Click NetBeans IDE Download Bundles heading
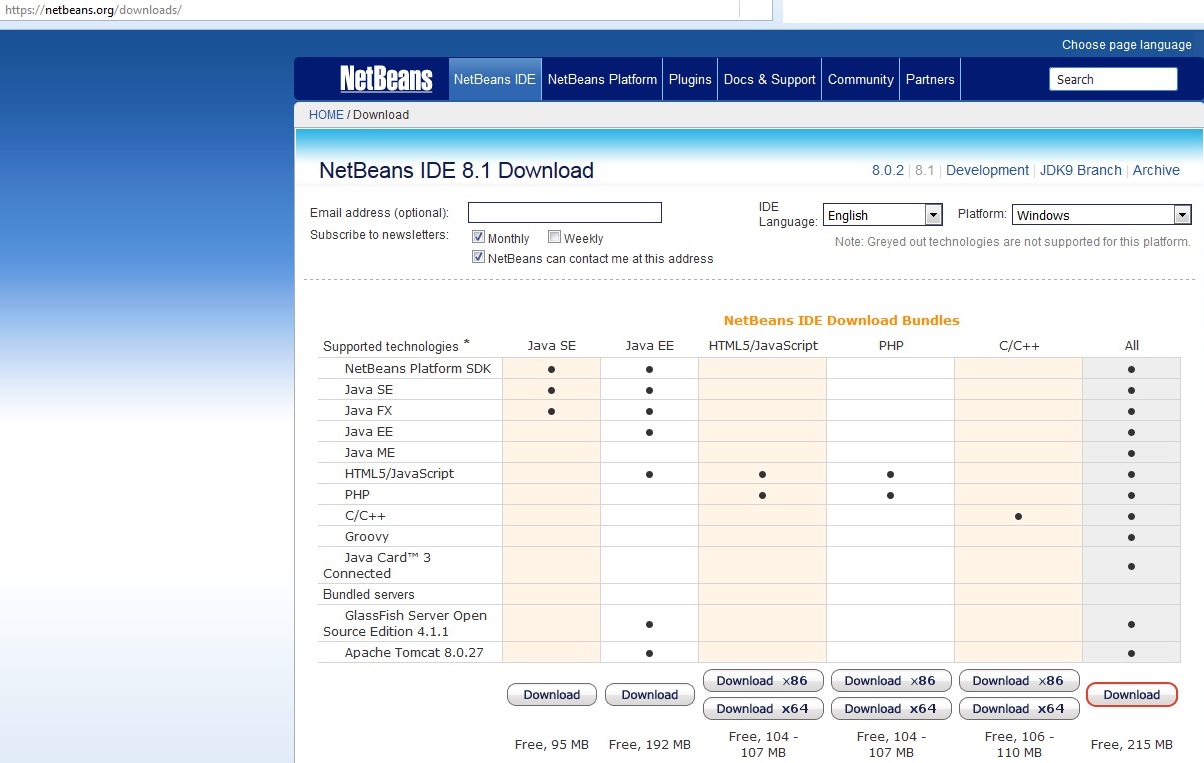The image size is (1204, 763). coord(841,321)
